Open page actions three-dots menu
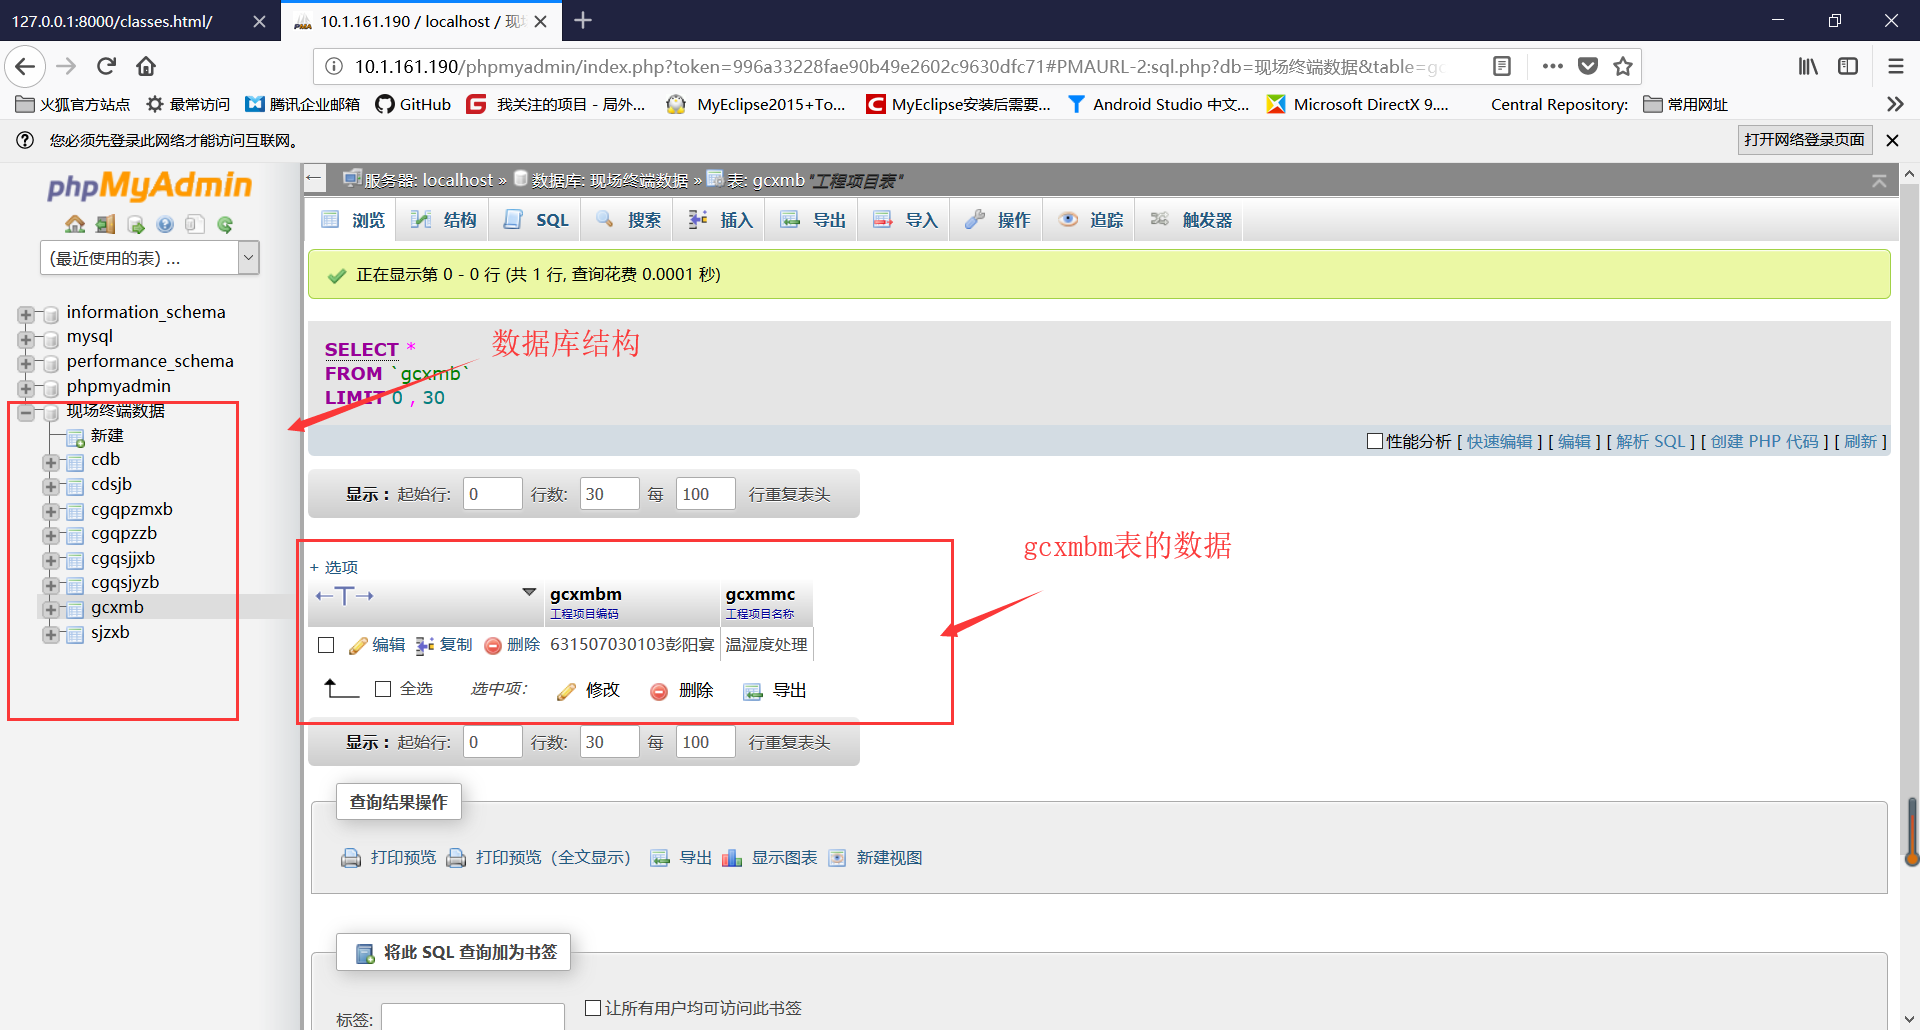 click(1552, 66)
